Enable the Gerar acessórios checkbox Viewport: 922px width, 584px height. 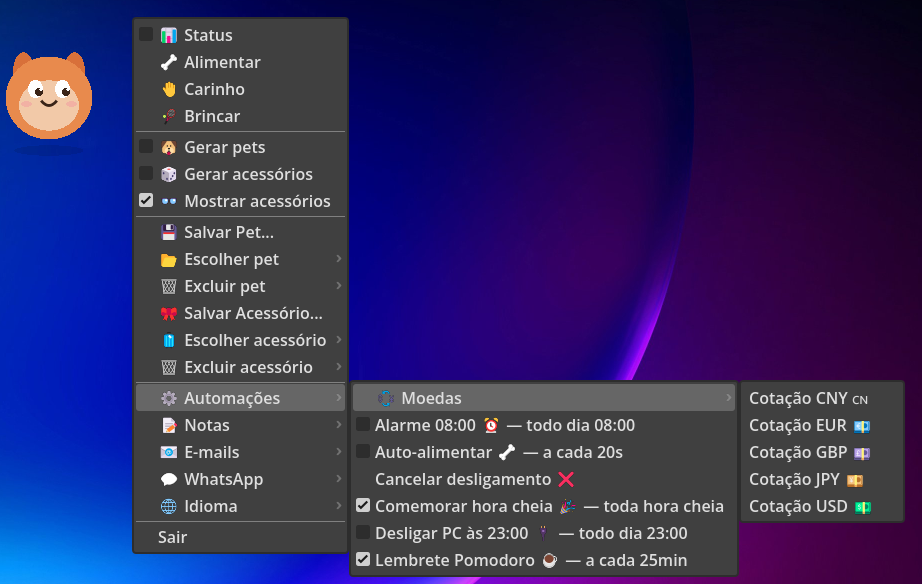click(x=146, y=173)
